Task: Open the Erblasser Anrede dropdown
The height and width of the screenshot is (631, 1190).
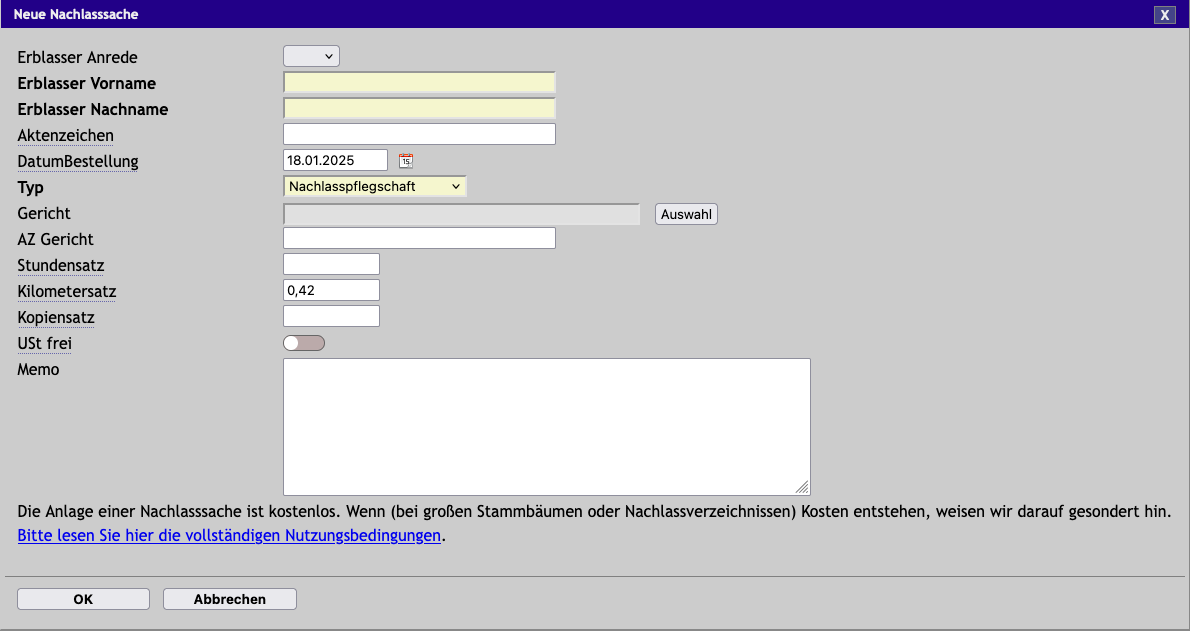Action: pos(311,56)
